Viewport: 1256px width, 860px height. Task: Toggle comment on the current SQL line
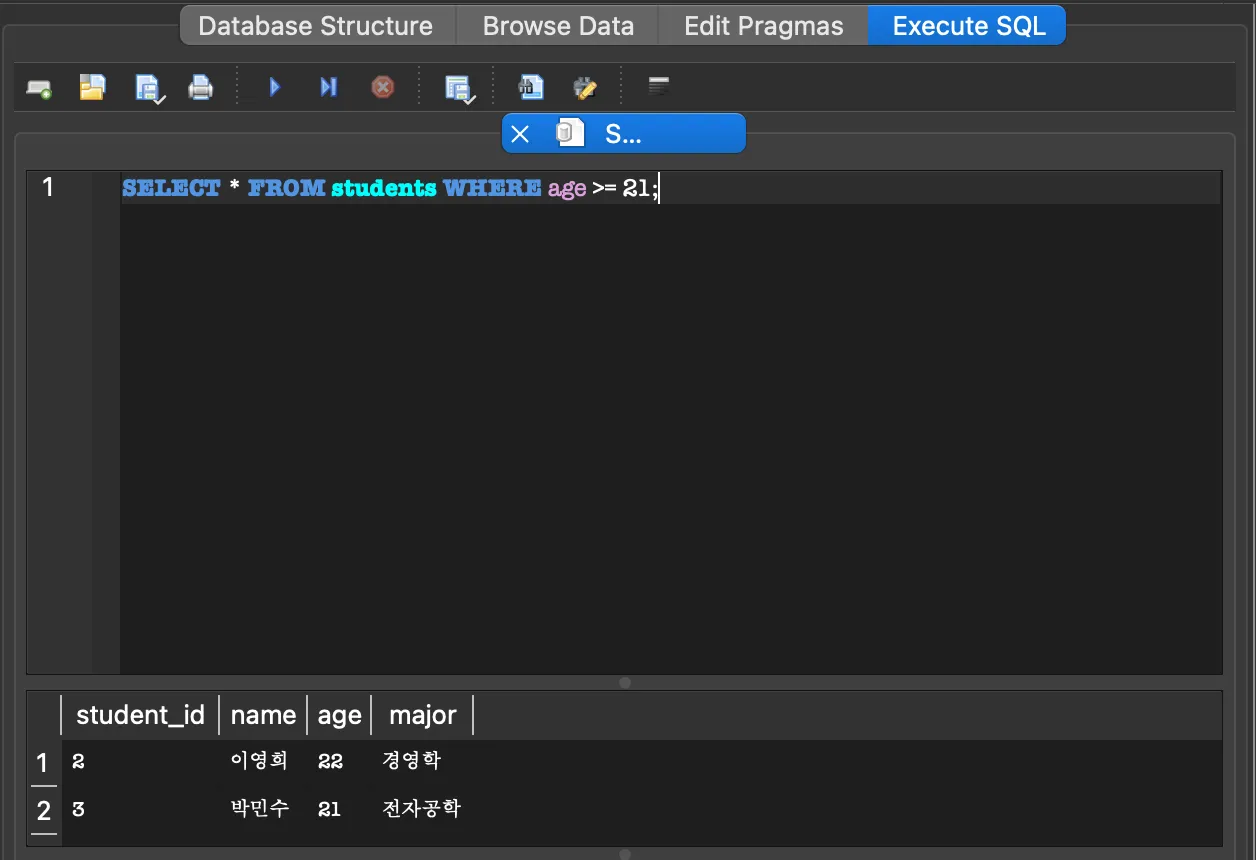pos(658,87)
